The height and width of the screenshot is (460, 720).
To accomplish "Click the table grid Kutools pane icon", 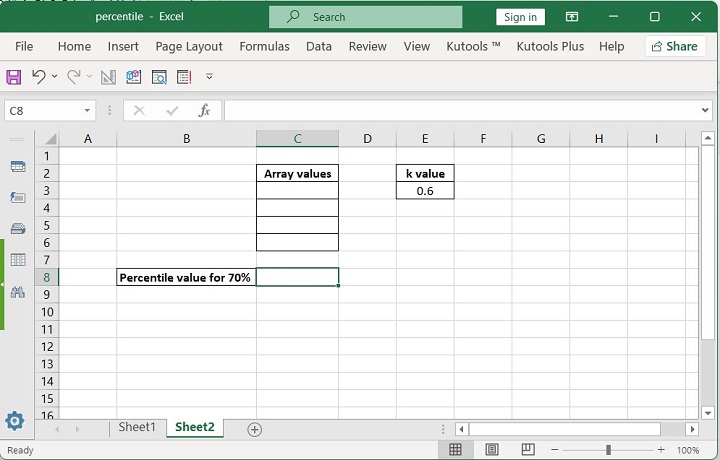I will point(18,260).
